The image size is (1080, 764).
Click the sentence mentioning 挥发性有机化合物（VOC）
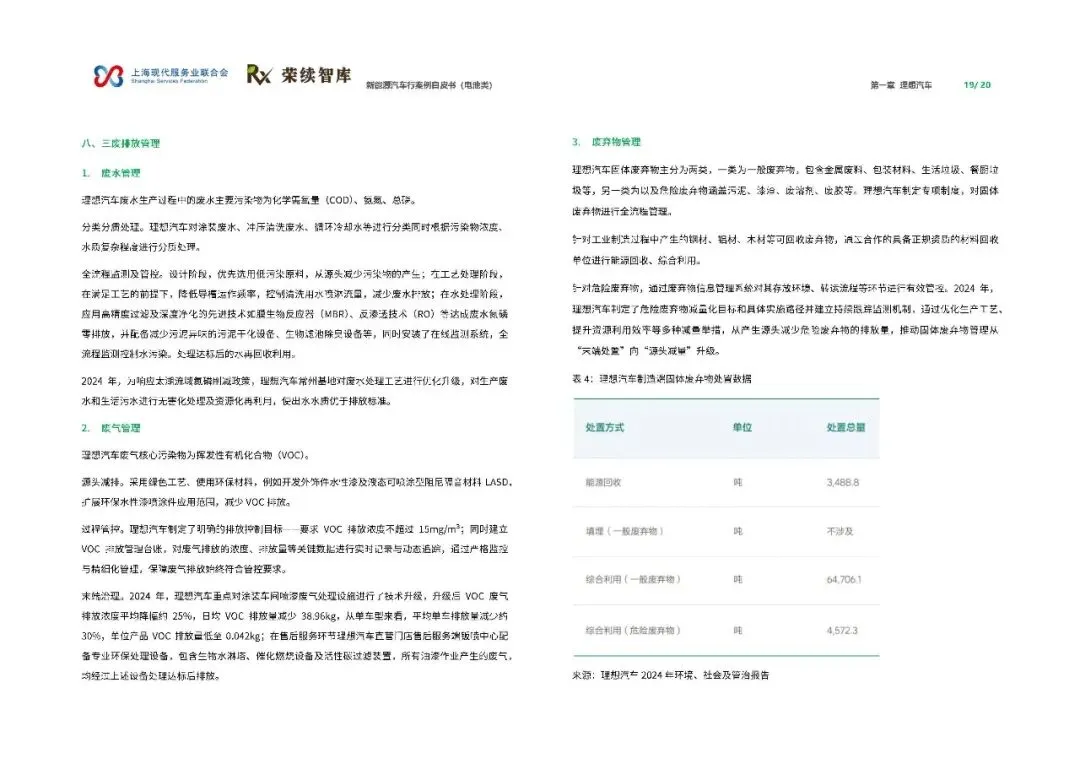(x=196, y=455)
